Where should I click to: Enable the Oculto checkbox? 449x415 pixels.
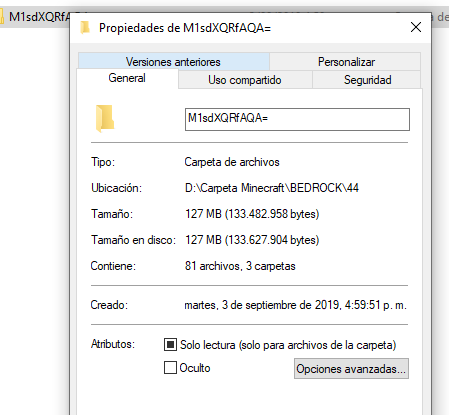pyautogui.click(x=170, y=368)
